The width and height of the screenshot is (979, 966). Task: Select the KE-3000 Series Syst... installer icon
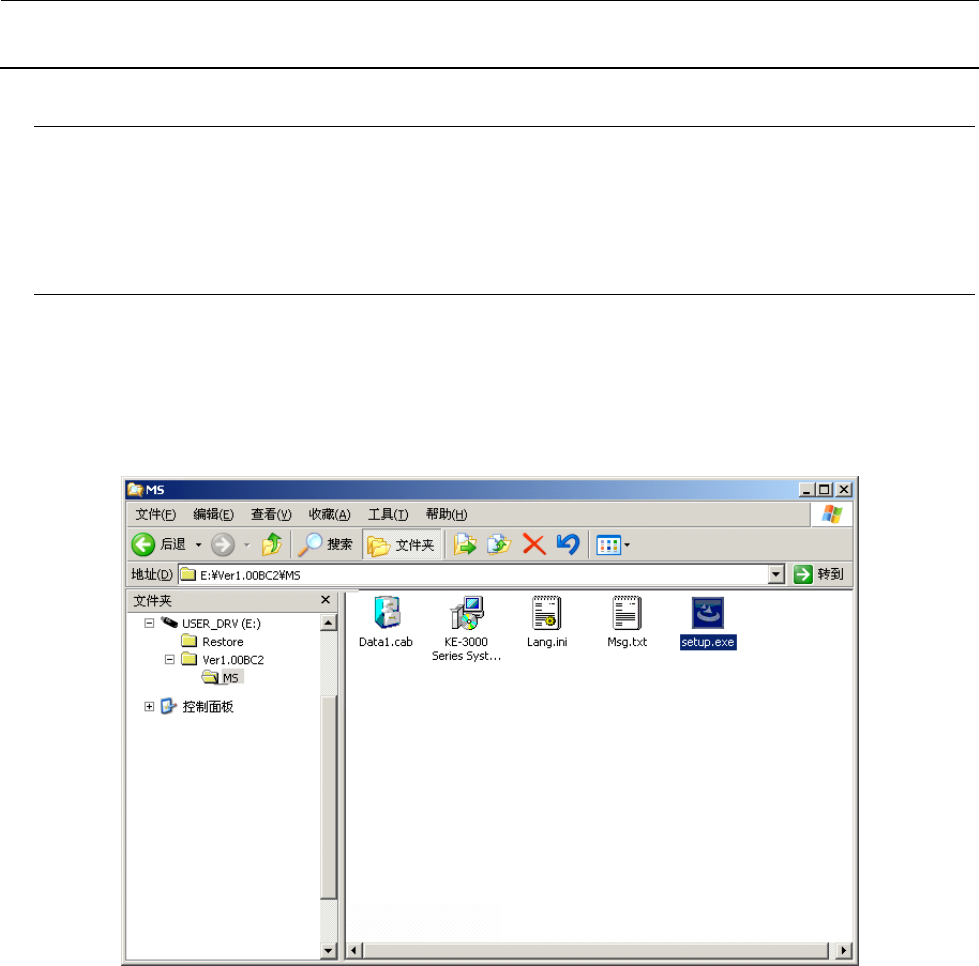click(x=466, y=613)
